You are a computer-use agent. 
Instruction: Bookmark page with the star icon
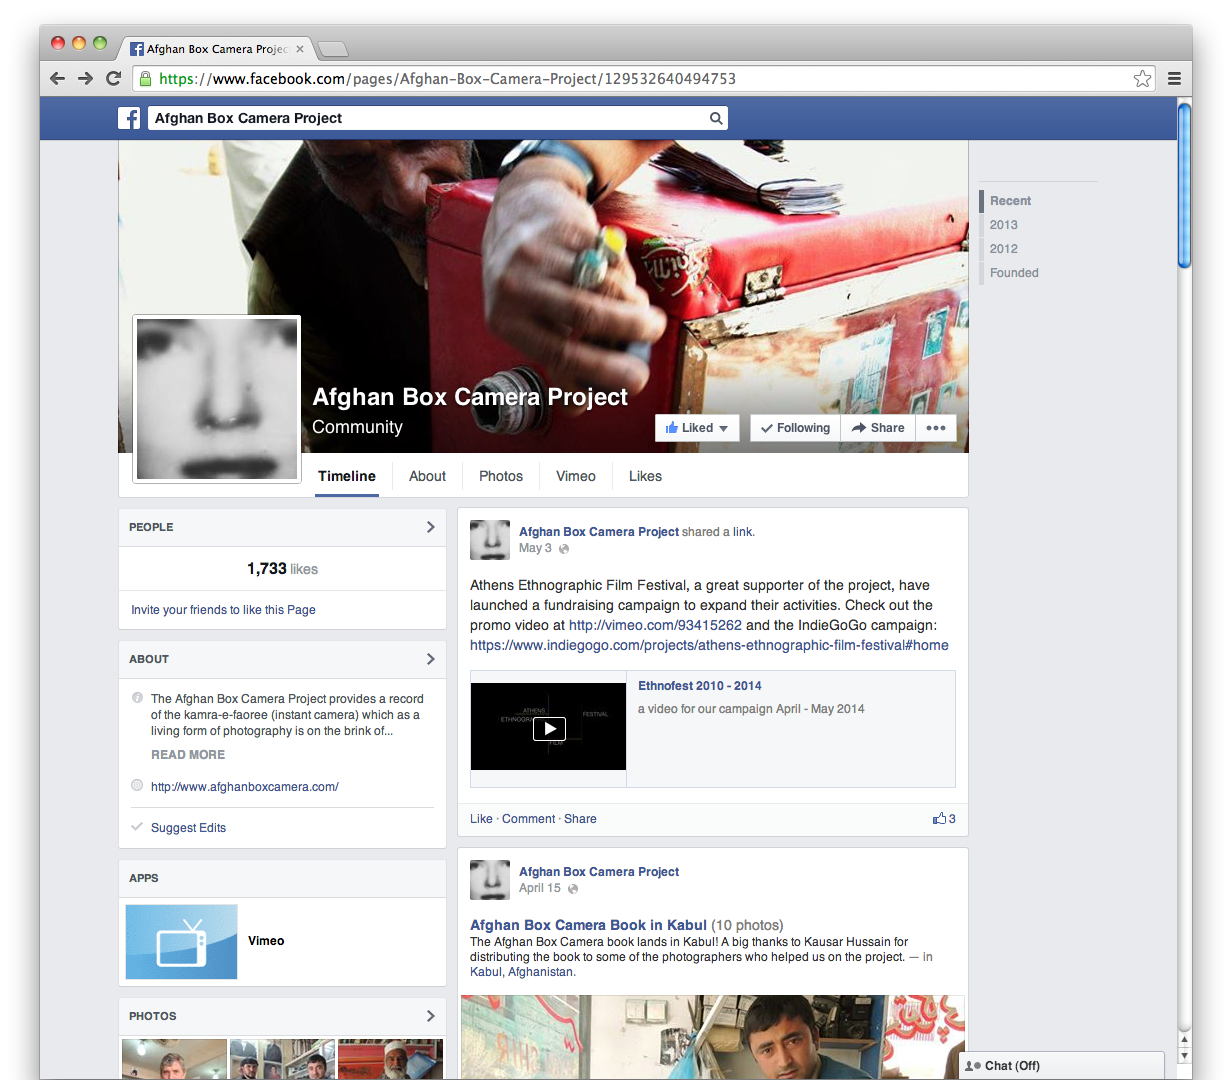1142,78
